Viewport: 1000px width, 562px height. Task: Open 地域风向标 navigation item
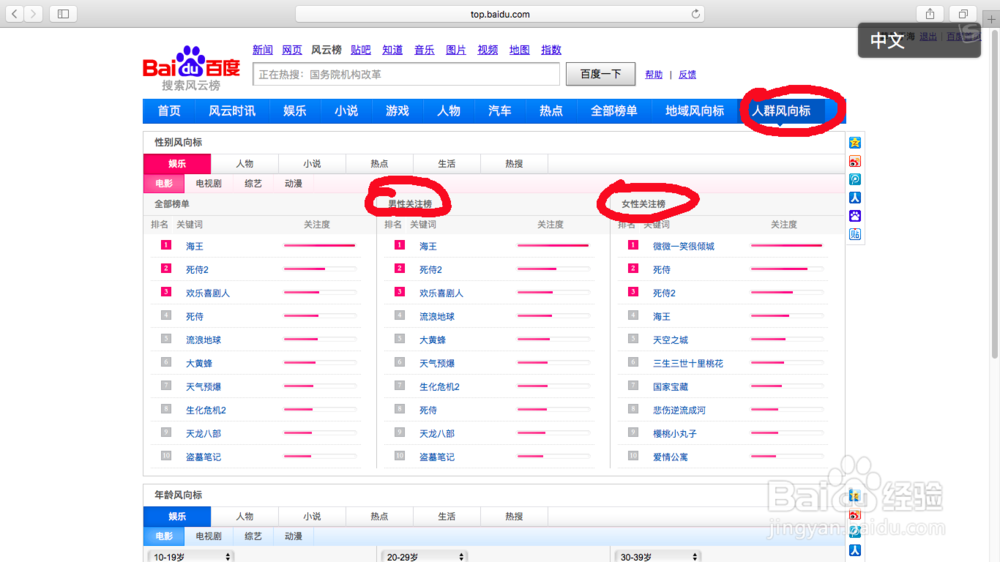695,111
